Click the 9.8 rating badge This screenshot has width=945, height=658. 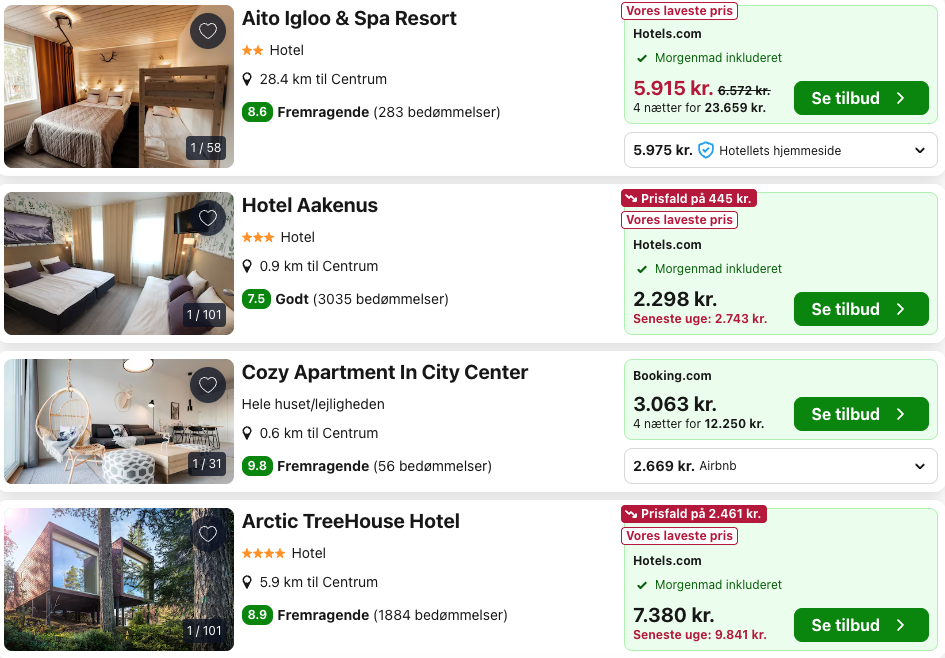257,466
